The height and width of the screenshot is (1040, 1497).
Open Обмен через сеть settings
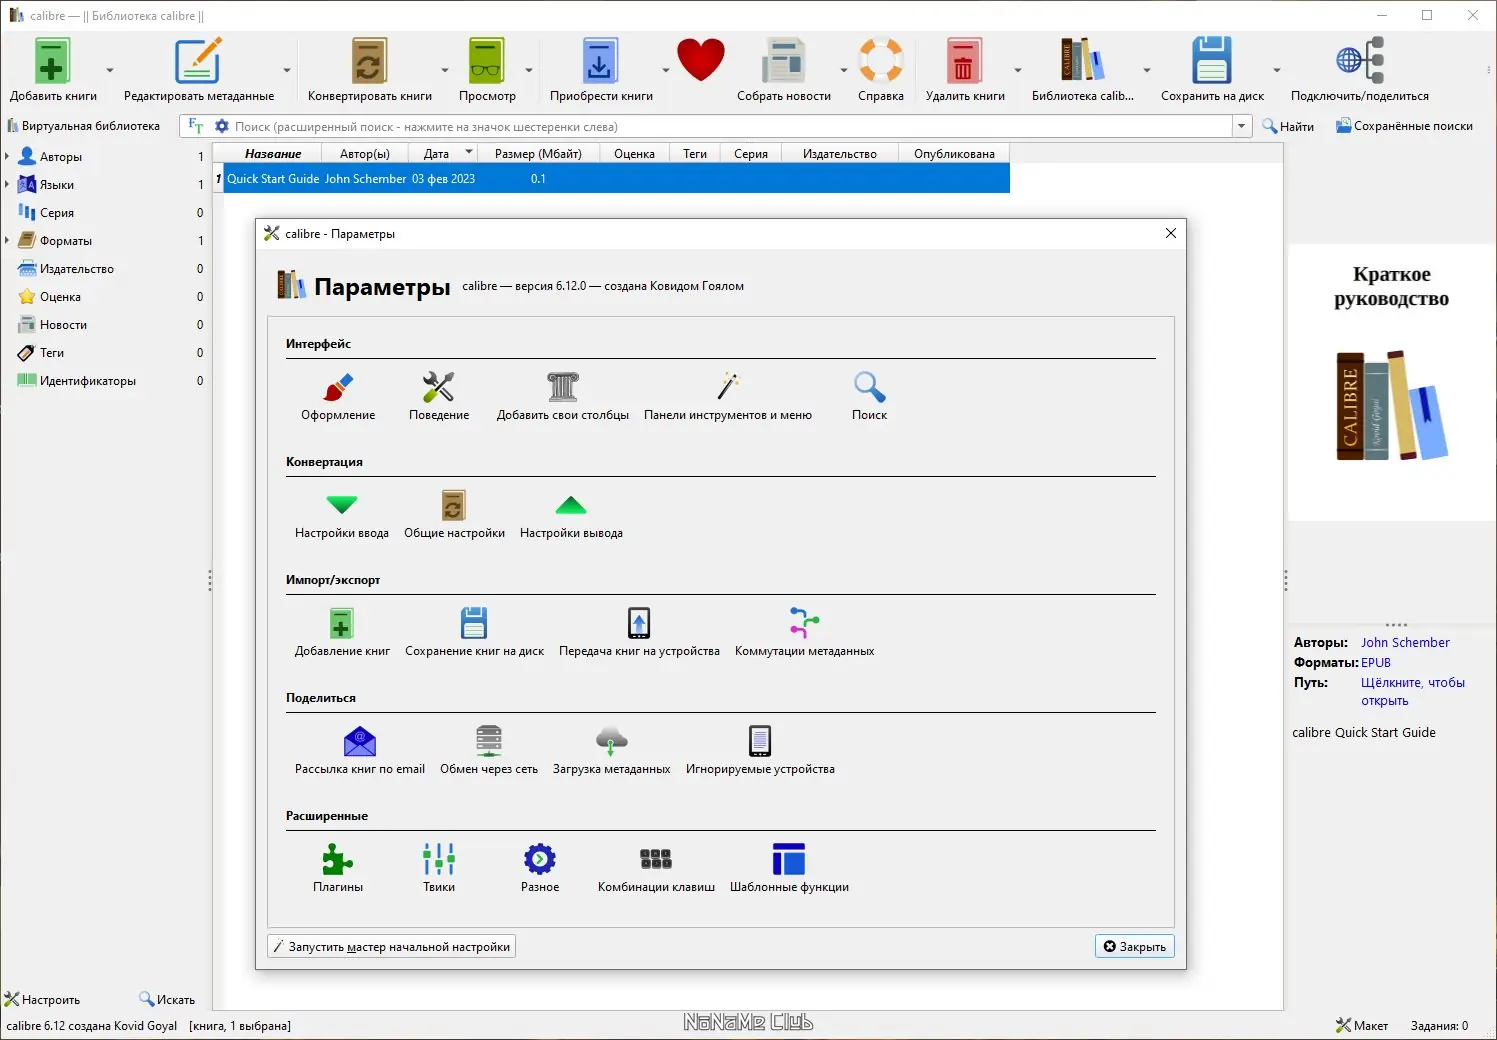coord(489,750)
